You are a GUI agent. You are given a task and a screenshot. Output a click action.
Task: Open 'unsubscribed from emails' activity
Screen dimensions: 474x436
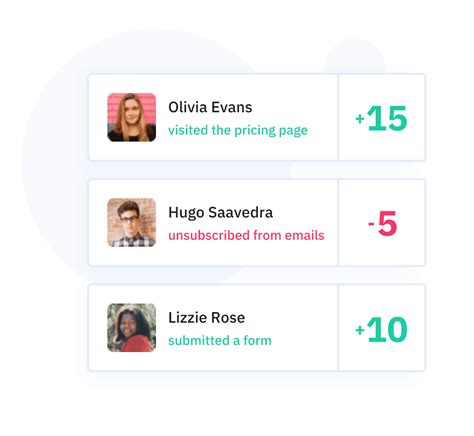point(246,235)
